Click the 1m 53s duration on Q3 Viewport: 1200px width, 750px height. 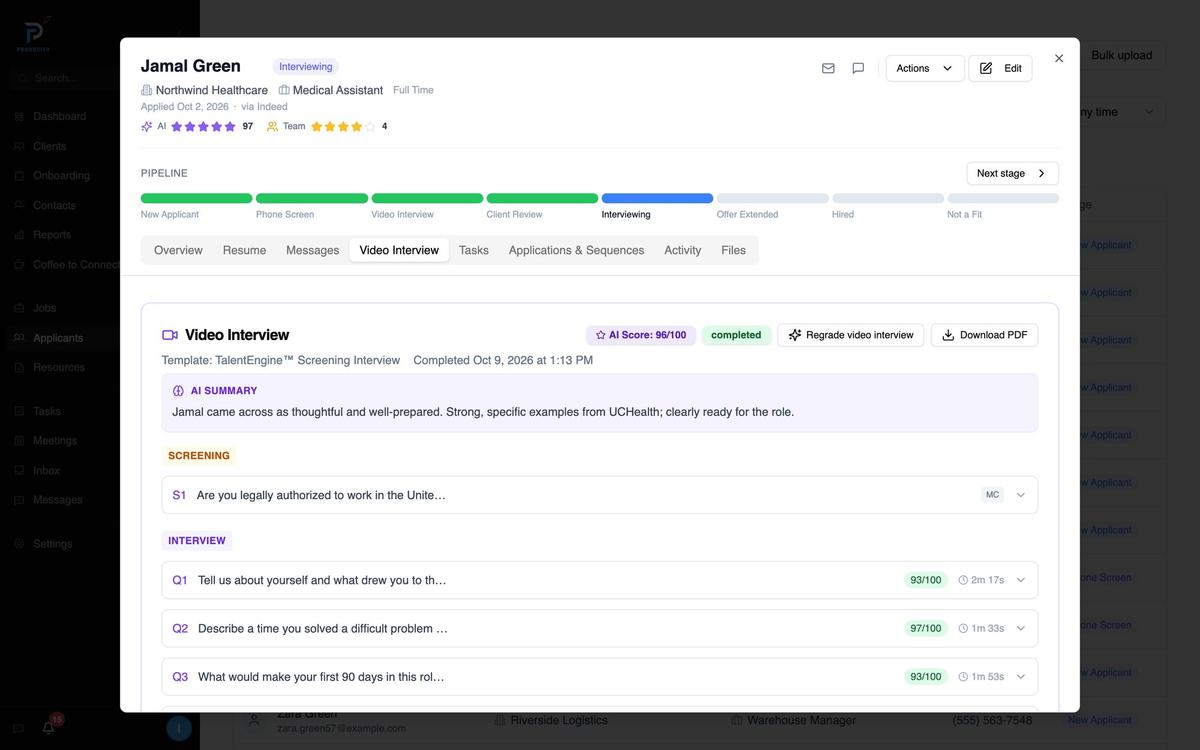(x=981, y=677)
